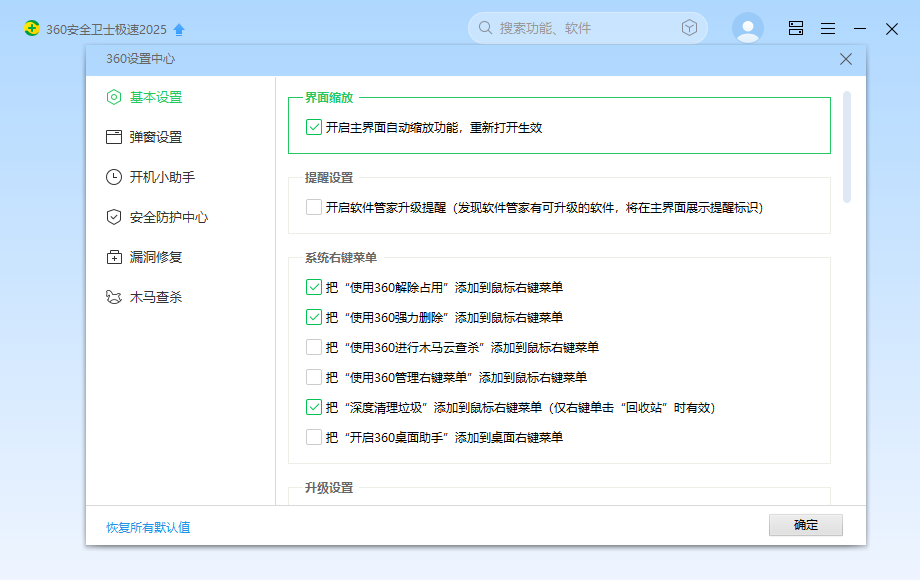Click the 360安全卫士极速2025 title text
This screenshot has width=920, height=580.
pos(106,29)
